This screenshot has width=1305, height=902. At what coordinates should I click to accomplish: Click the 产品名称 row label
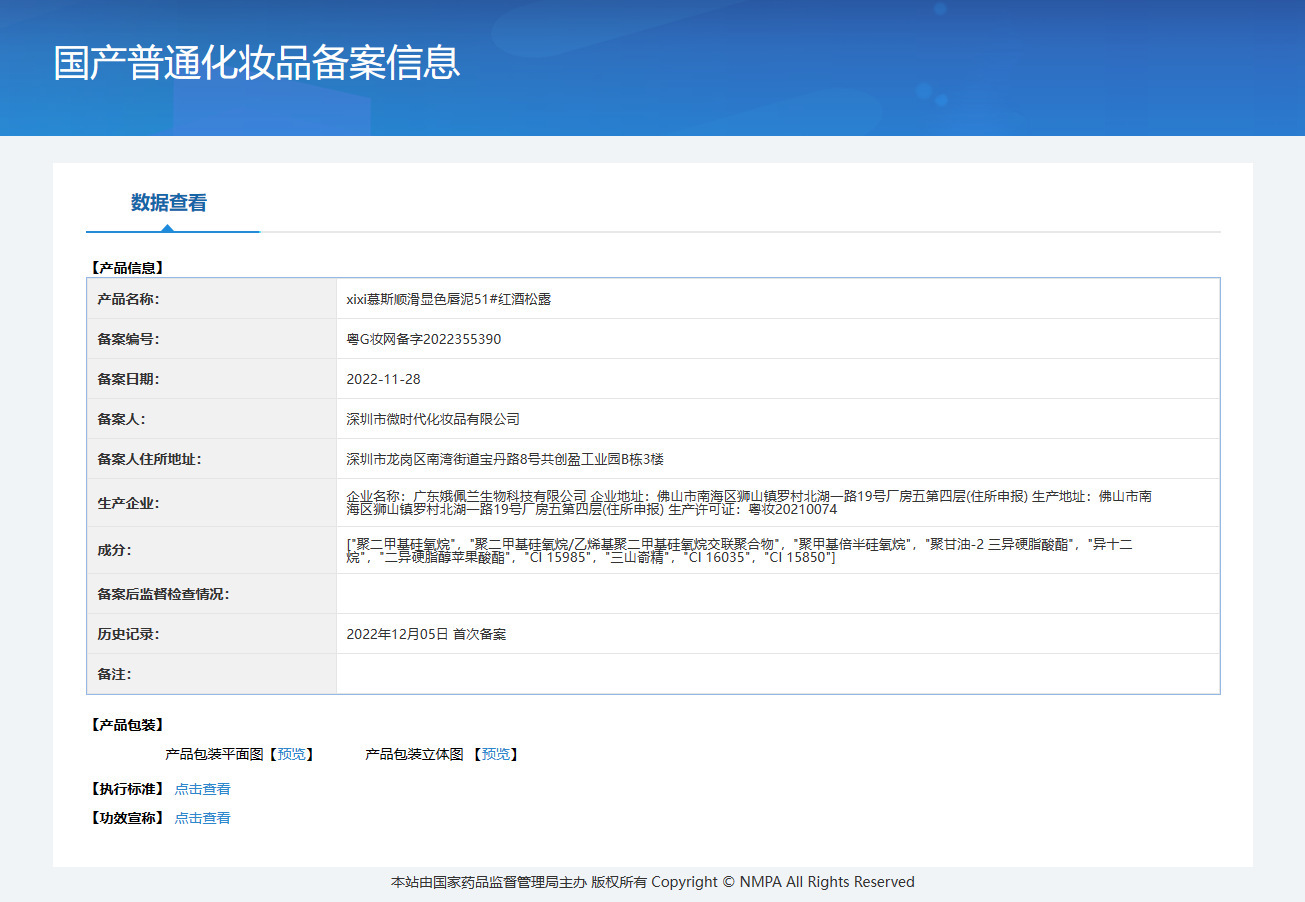[x=128, y=299]
